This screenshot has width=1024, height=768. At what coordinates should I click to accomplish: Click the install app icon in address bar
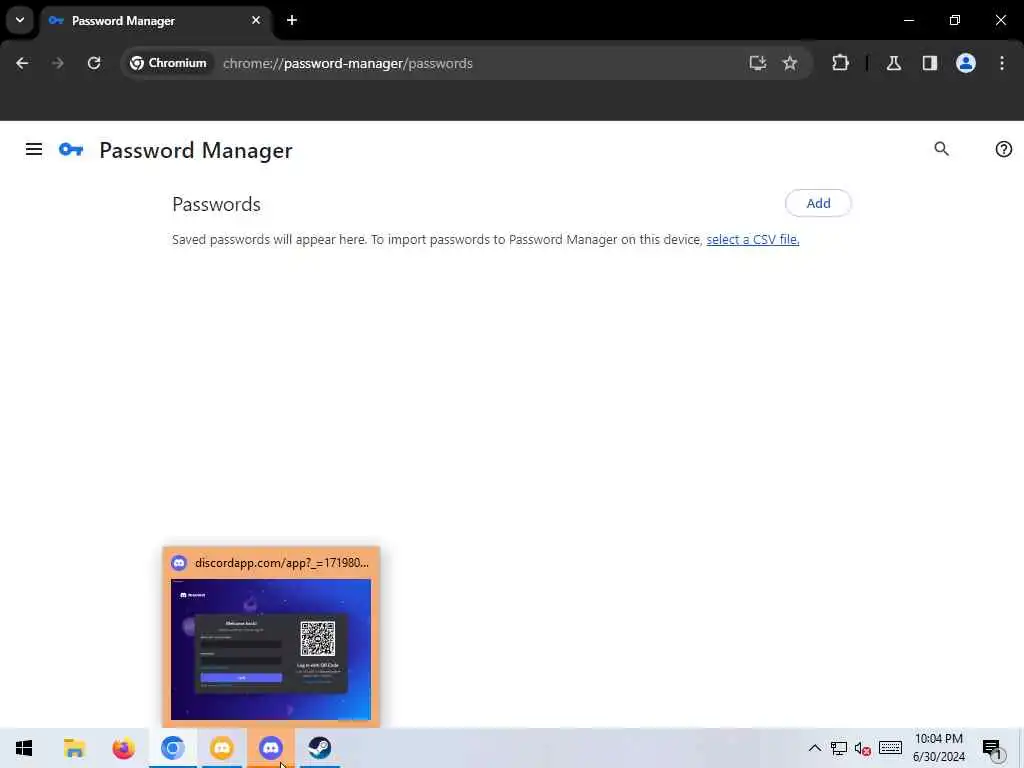tap(758, 63)
